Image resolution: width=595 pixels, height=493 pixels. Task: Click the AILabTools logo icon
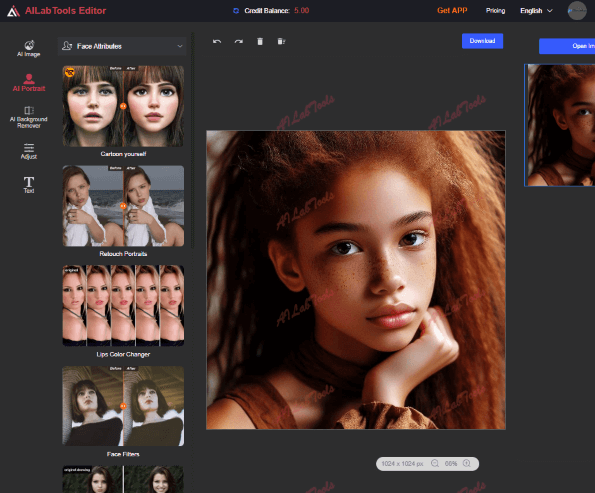[13, 11]
